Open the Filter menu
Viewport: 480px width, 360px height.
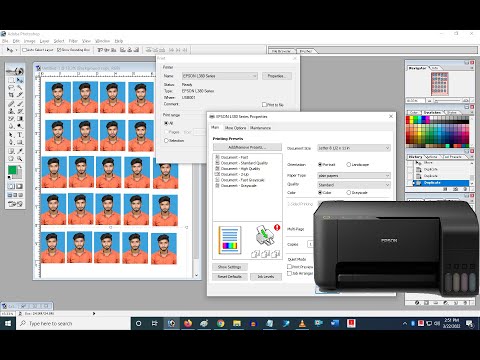point(73,41)
